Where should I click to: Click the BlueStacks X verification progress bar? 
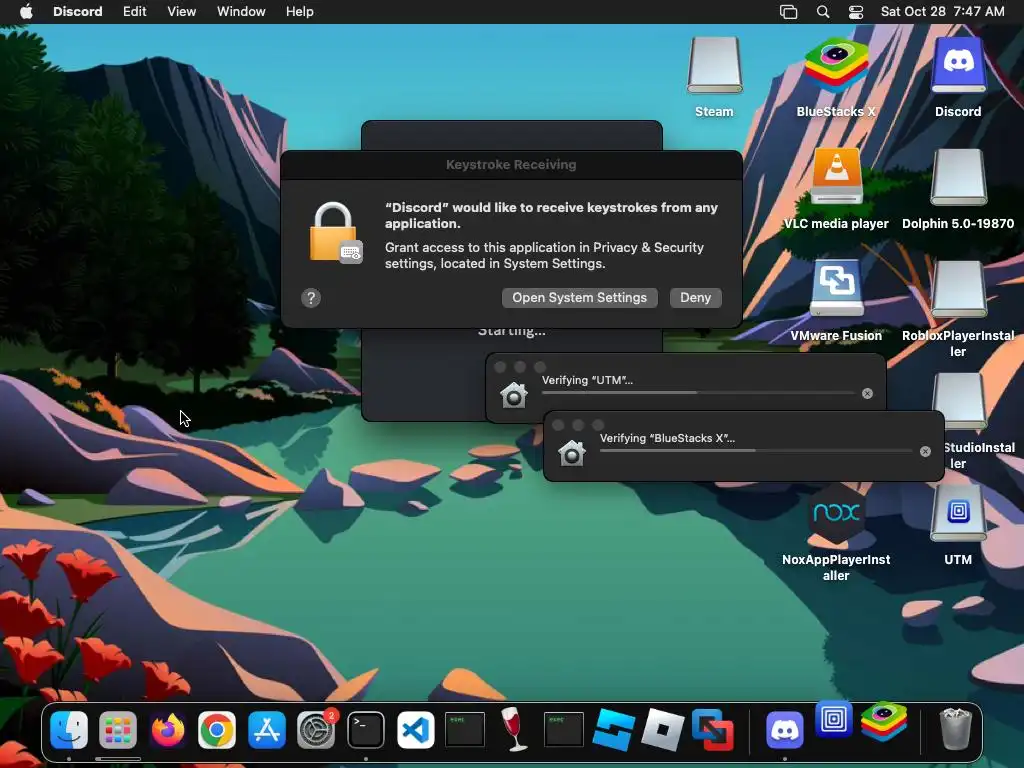point(756,451)
